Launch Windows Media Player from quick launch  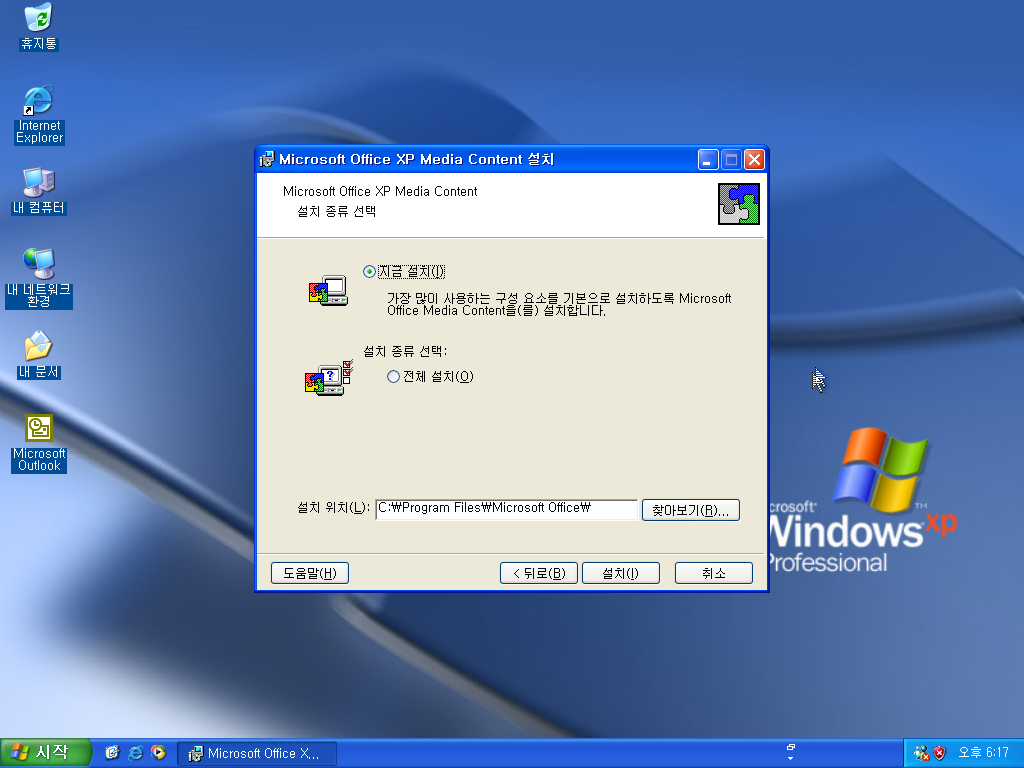click(158, 753)
